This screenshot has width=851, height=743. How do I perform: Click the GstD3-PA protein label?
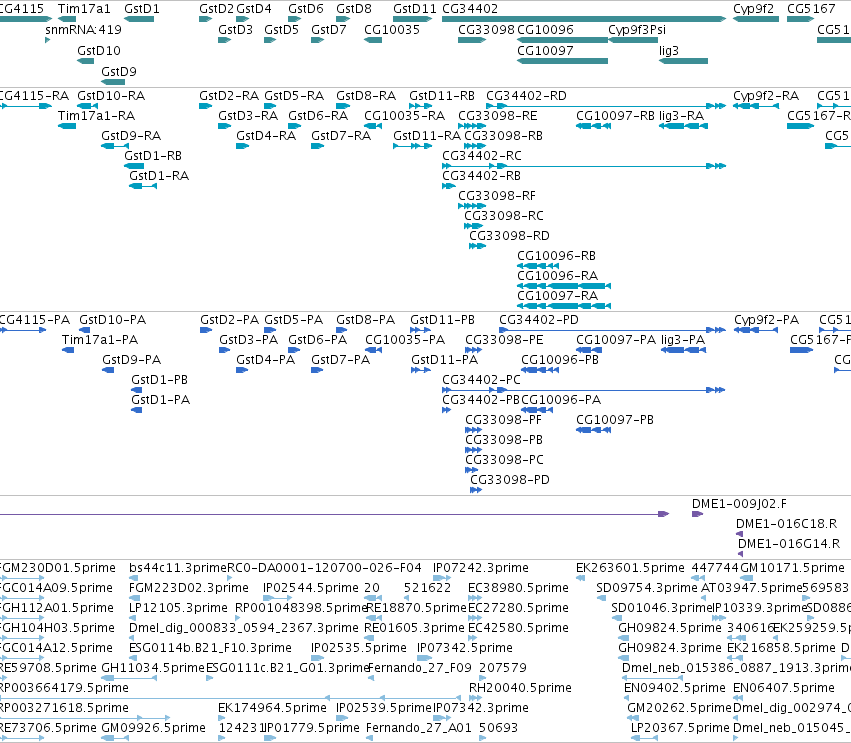pos(249,340)
